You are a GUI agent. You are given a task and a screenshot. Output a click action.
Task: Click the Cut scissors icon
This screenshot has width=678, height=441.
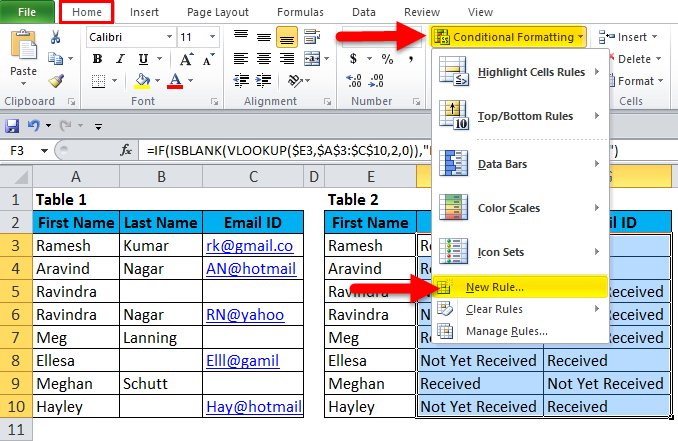click(x=55, y=37)
